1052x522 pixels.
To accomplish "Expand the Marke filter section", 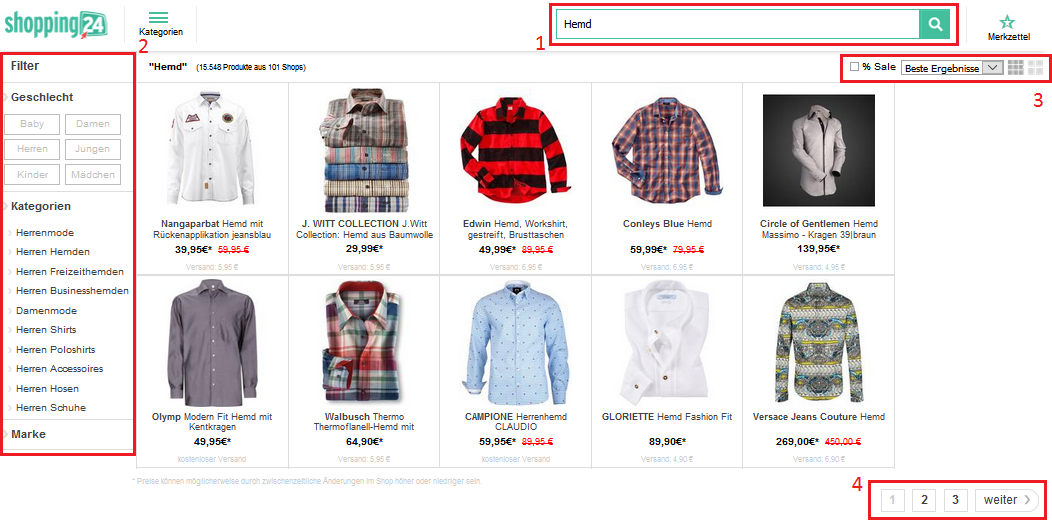I will pos(28,434).
